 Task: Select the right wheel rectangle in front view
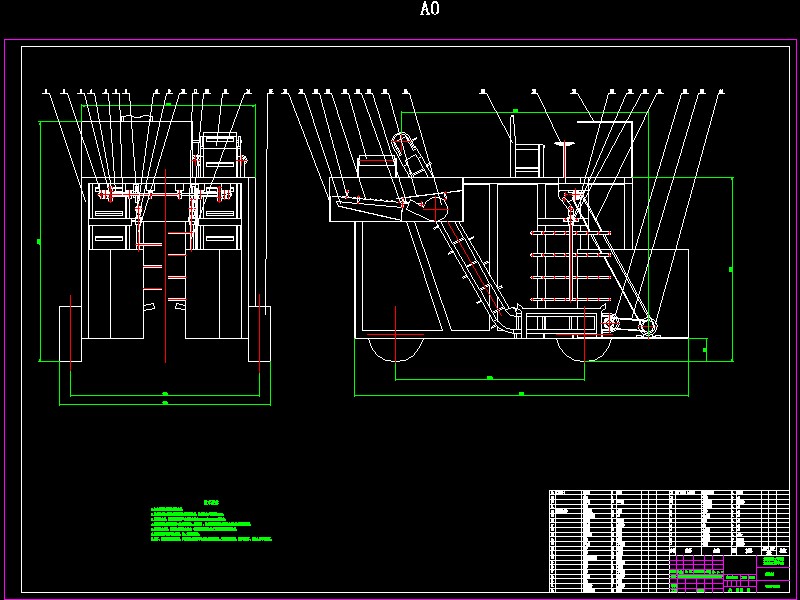click(x=259, y=334)
